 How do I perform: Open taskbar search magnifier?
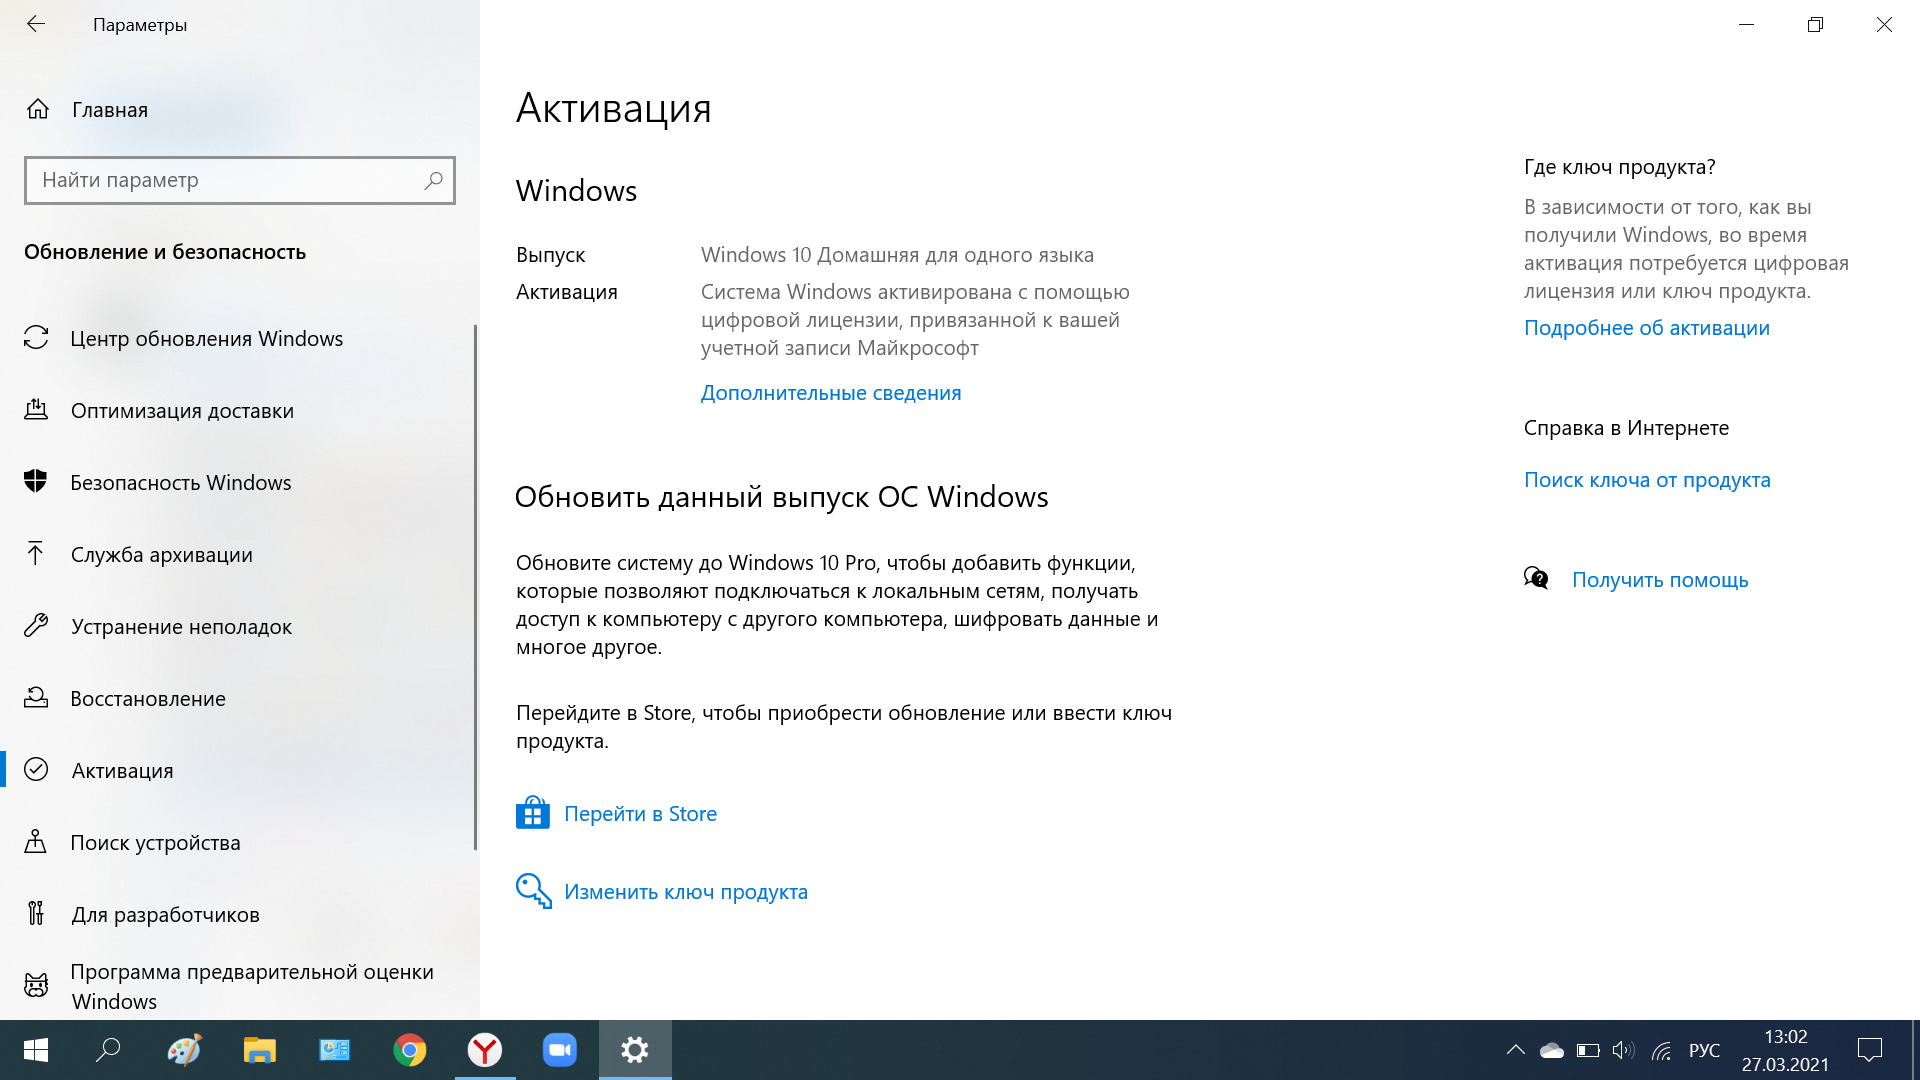coord(108,1050)
